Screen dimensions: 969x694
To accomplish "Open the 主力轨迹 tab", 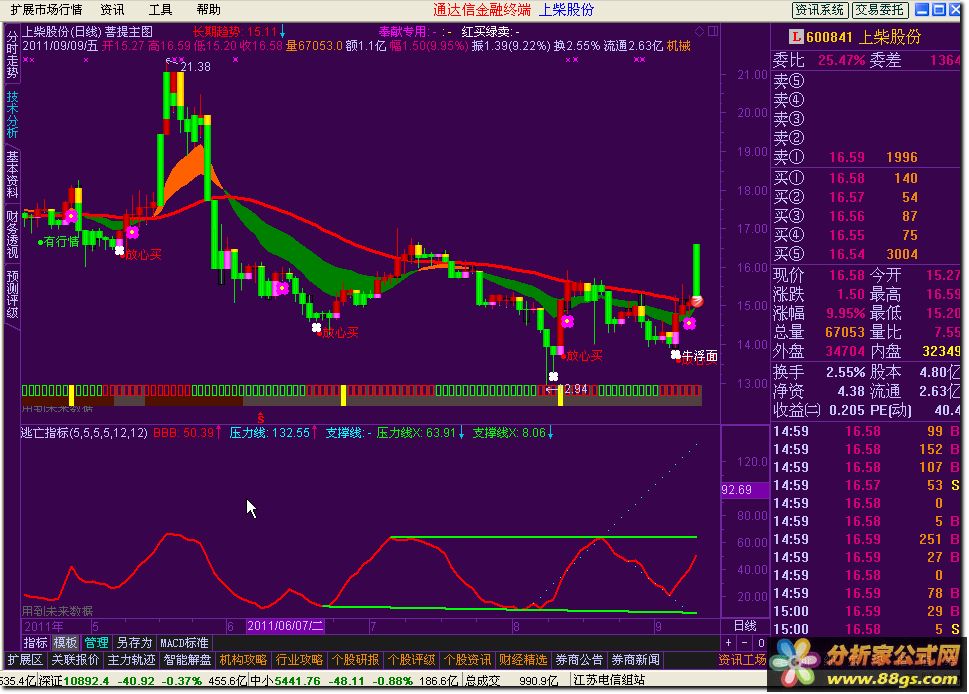I will [x=131, y=660].
